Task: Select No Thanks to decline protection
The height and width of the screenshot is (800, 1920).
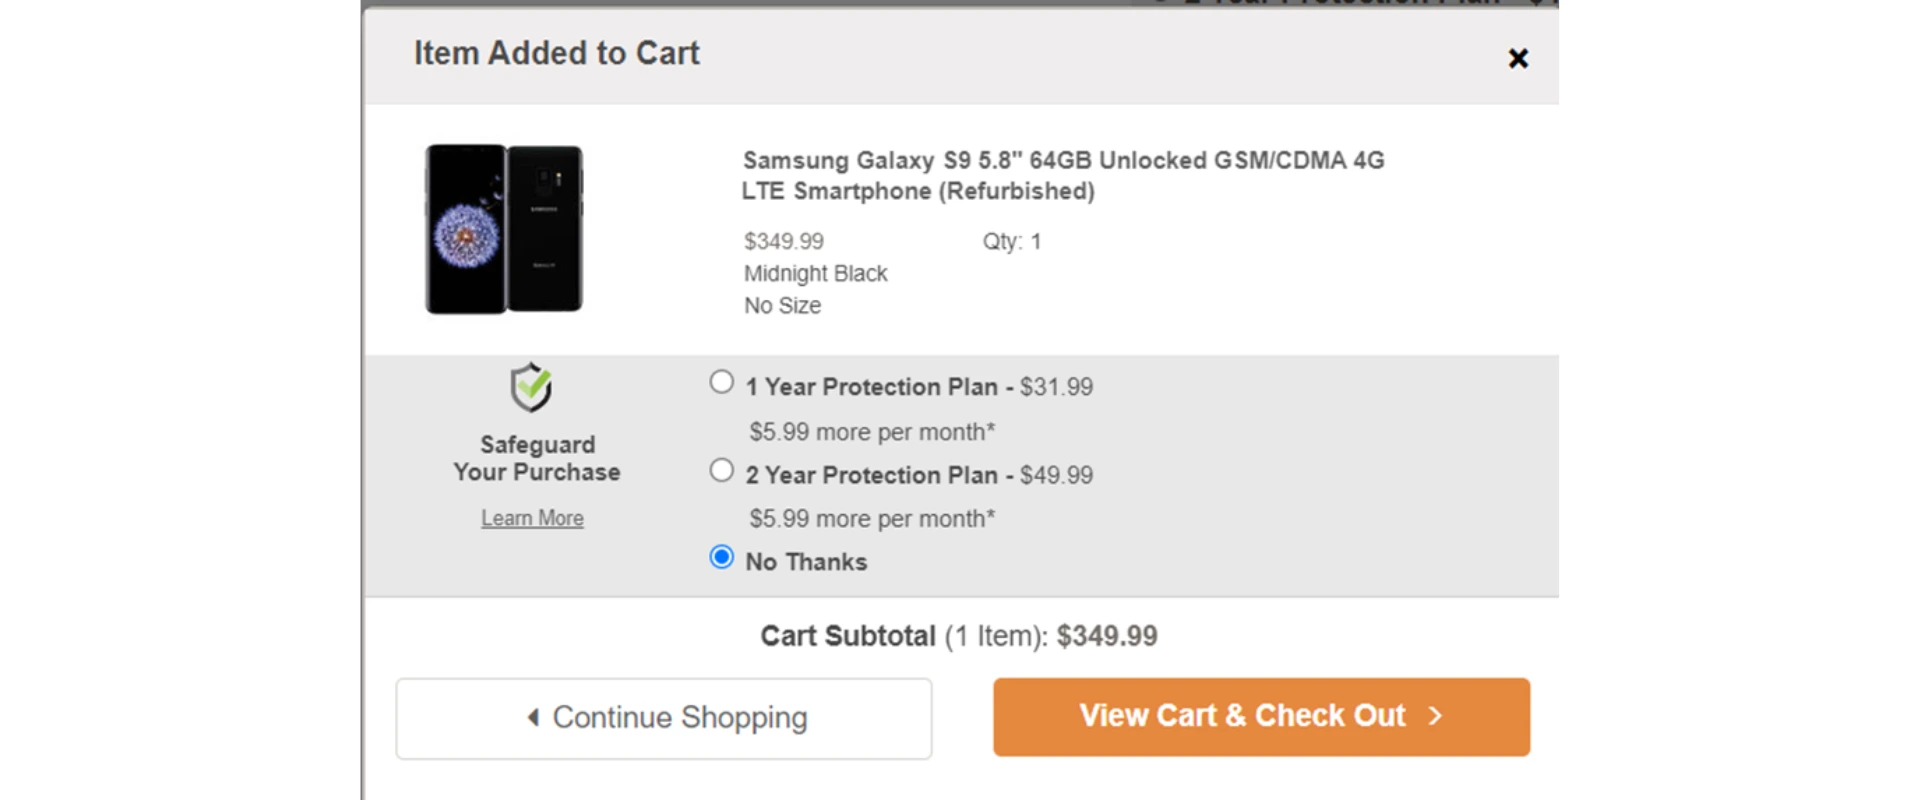Action: pyautogui.click(x=721, y=558)
